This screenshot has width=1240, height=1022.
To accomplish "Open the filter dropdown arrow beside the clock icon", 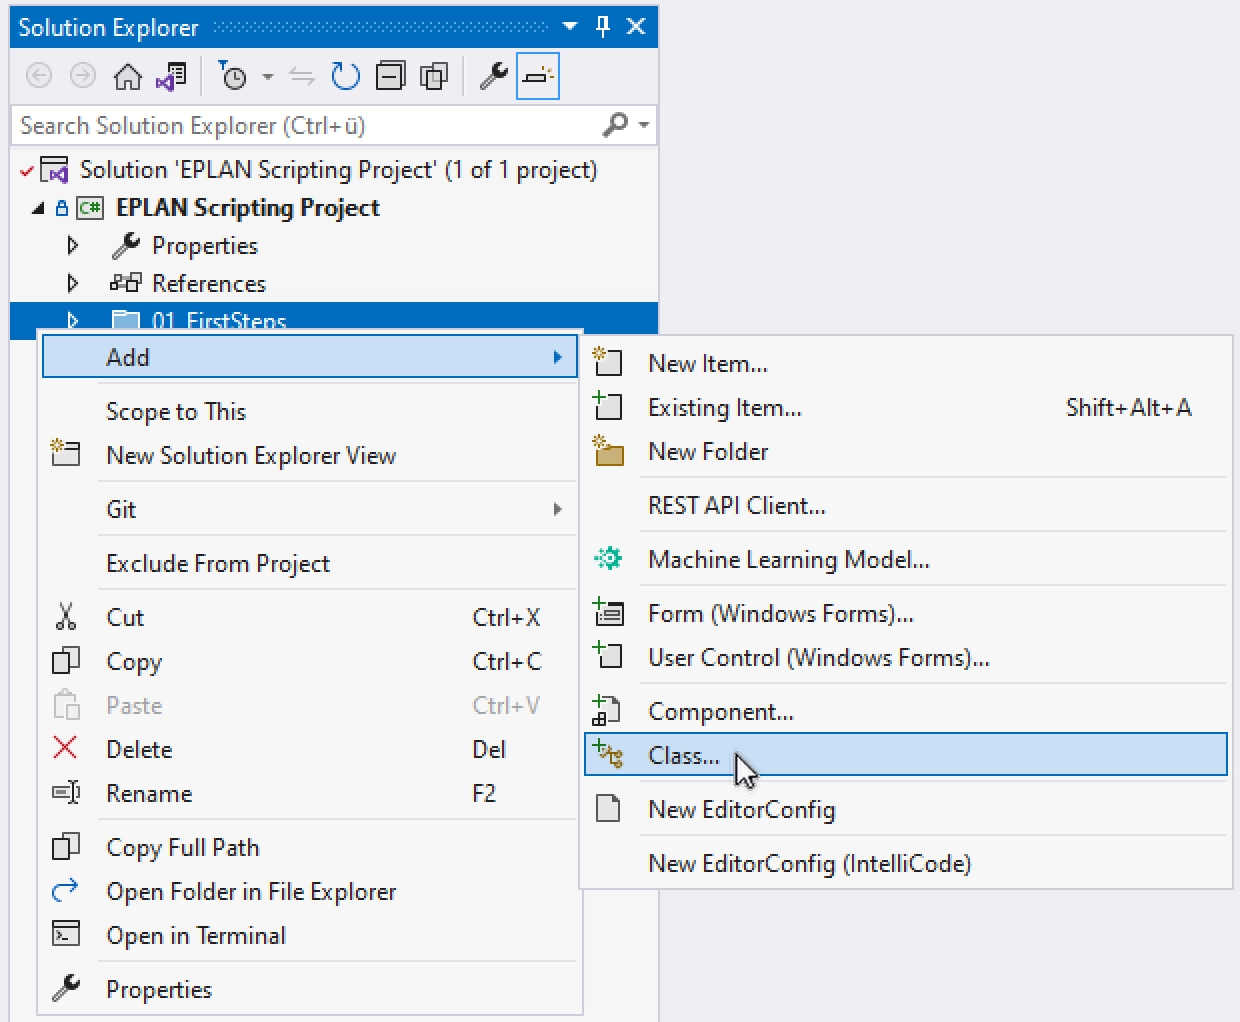I will pos(267,76).
